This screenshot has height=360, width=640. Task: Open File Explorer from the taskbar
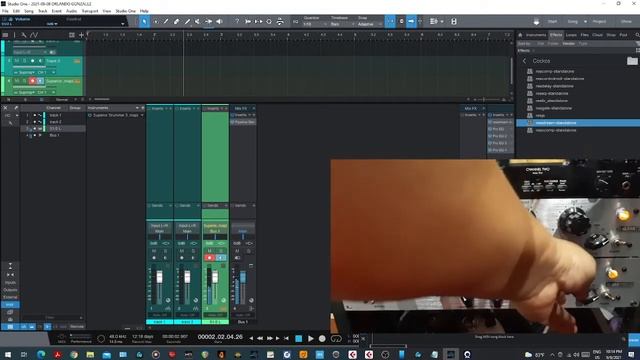[x=90, y=354]
